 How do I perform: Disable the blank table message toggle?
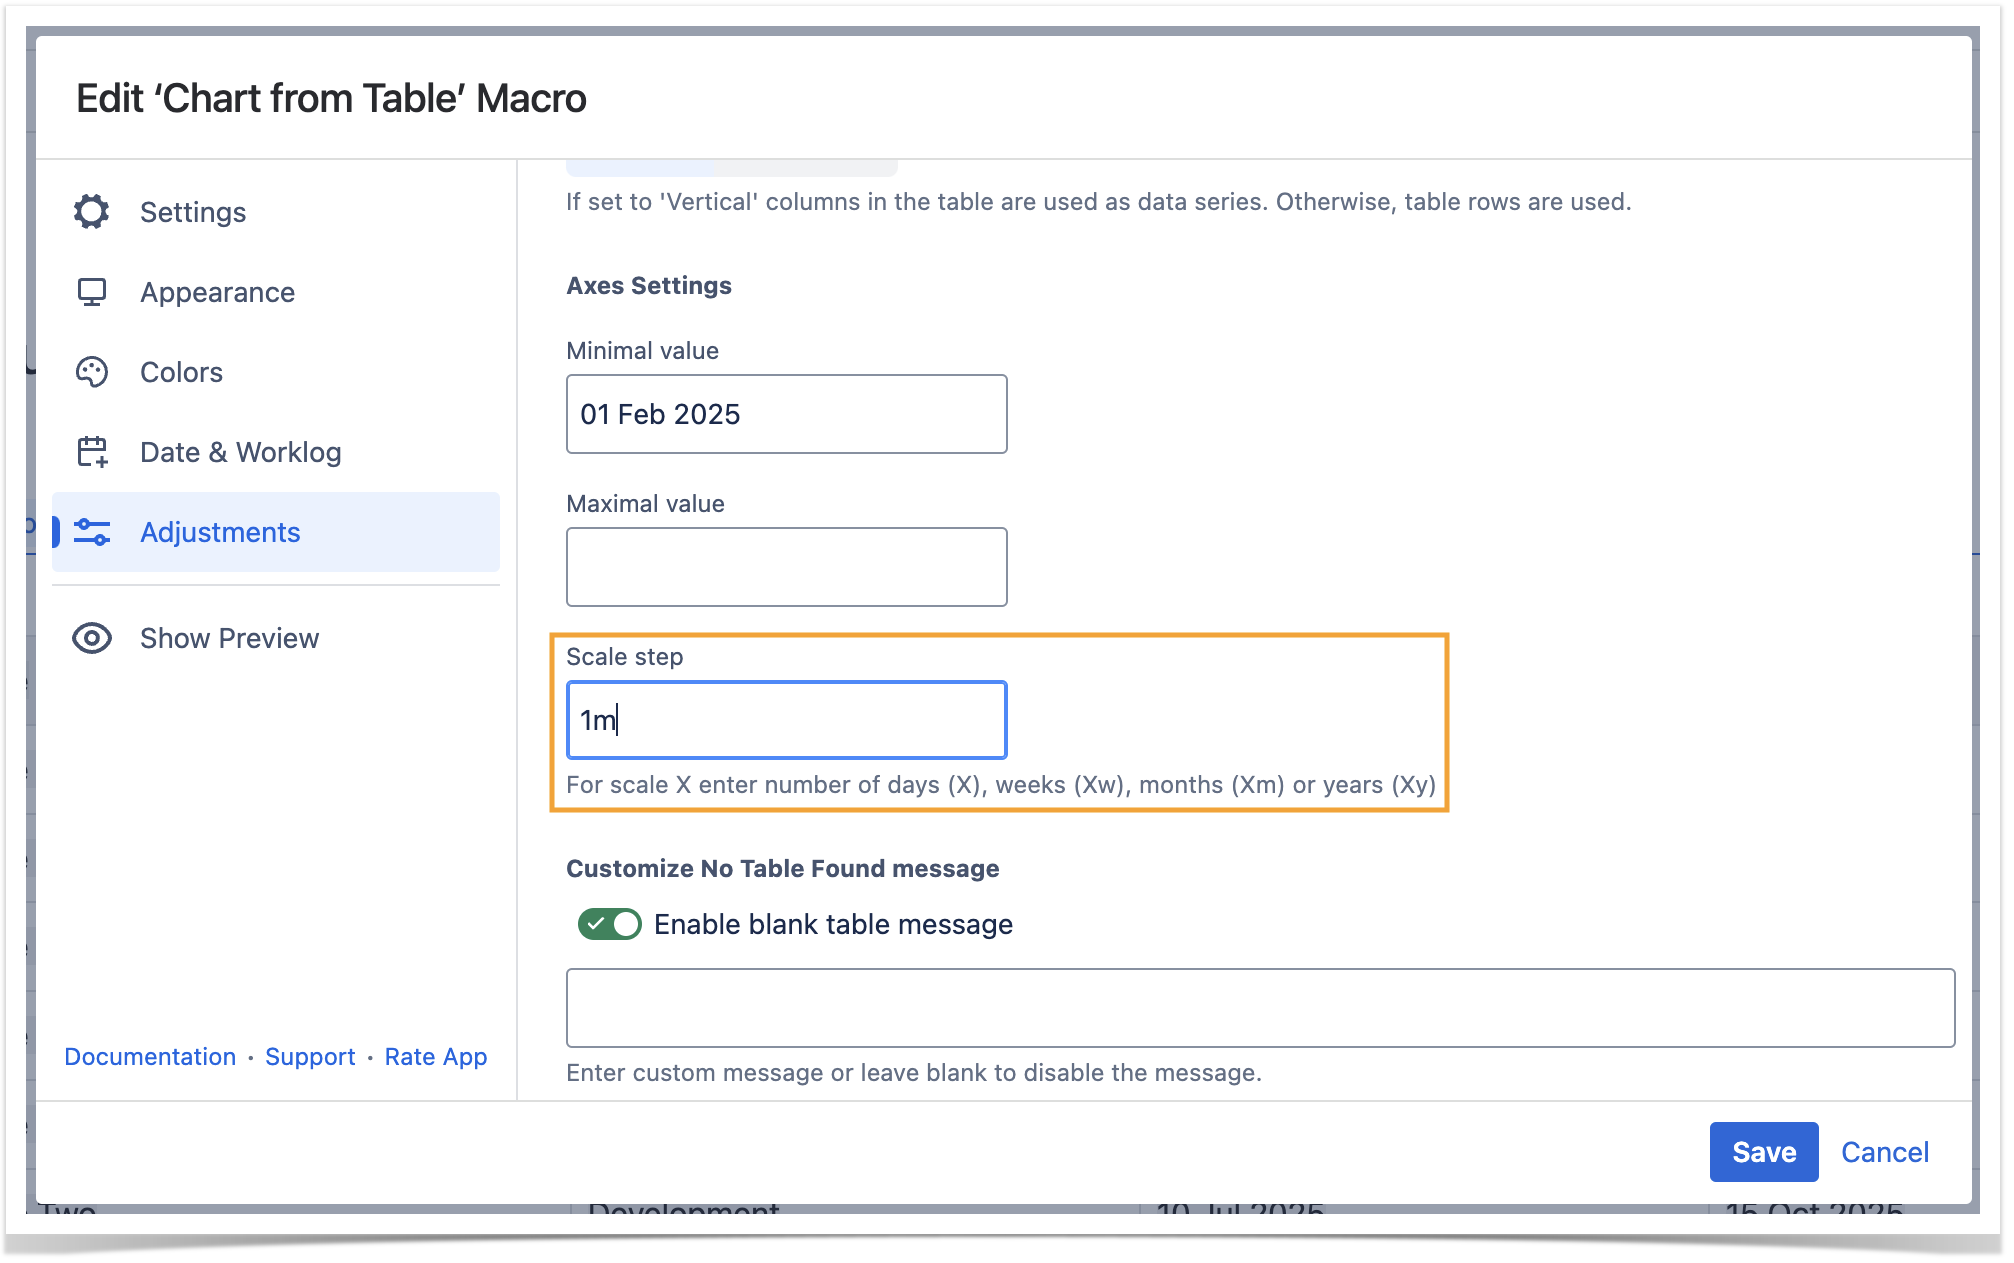tap(609, 924)
